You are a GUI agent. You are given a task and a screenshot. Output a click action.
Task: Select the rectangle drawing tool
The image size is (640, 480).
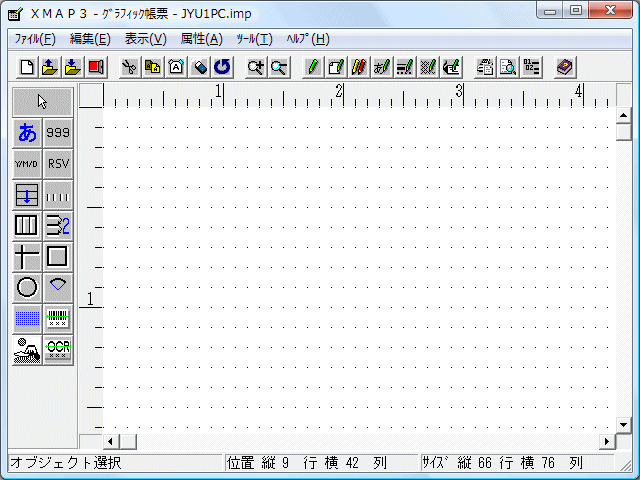(58, 257)
